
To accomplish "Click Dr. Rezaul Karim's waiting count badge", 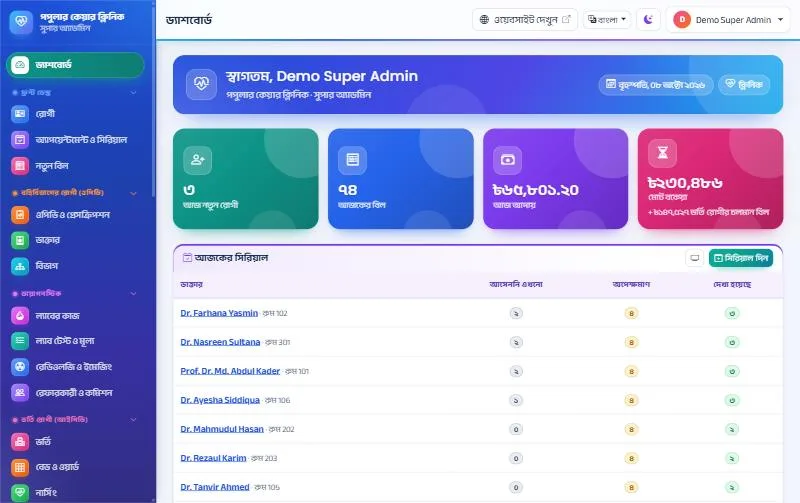I will click(x=631, y=458).
